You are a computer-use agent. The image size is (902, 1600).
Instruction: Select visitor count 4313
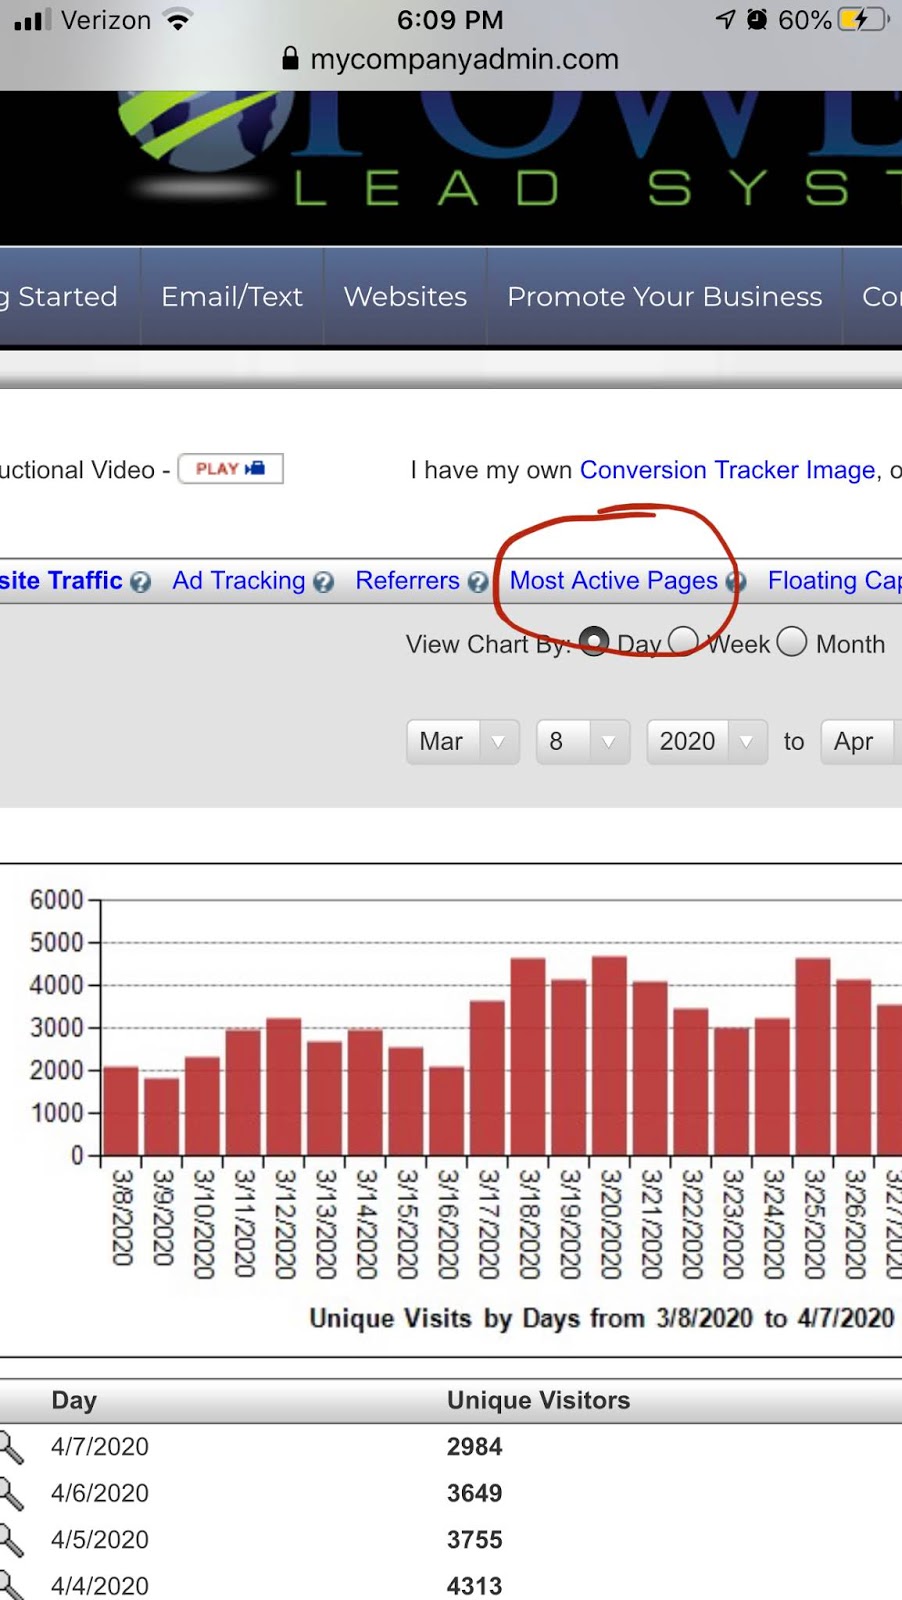pyautogui.click(x=475, y=1586)
